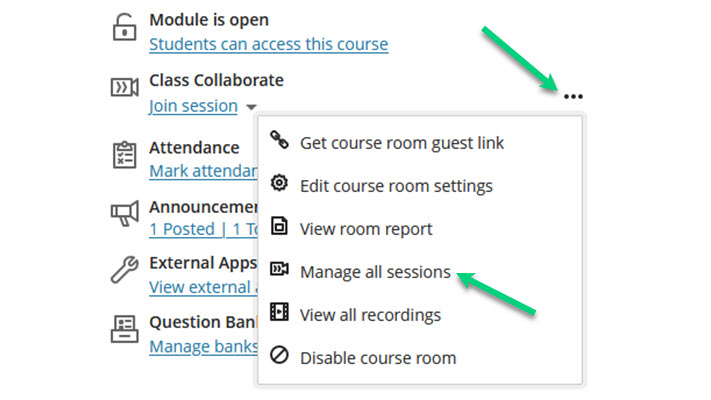The height and width of the screenshot is (400, 711).
Task: Click the External Apps wrench icon
Action: pos(125,269)
